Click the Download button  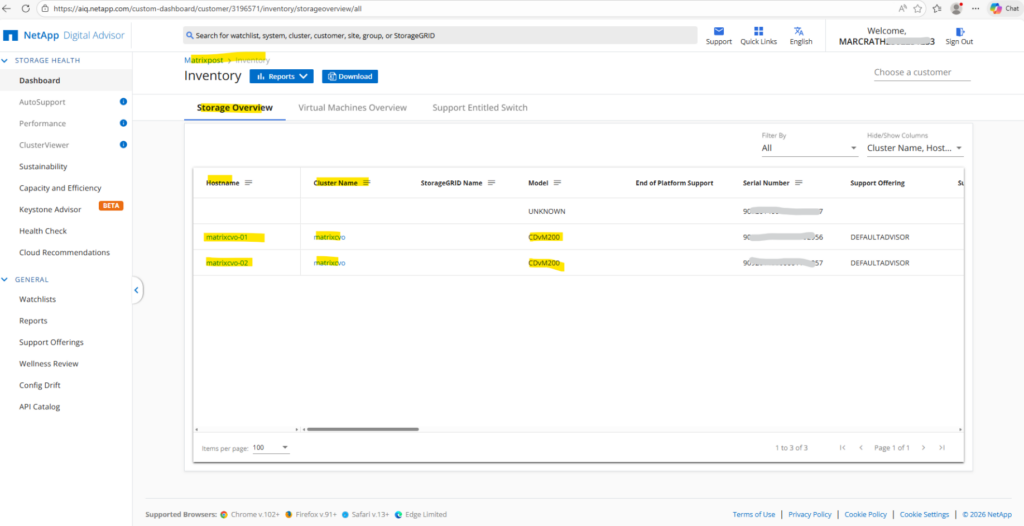click(x=350, y=76)
